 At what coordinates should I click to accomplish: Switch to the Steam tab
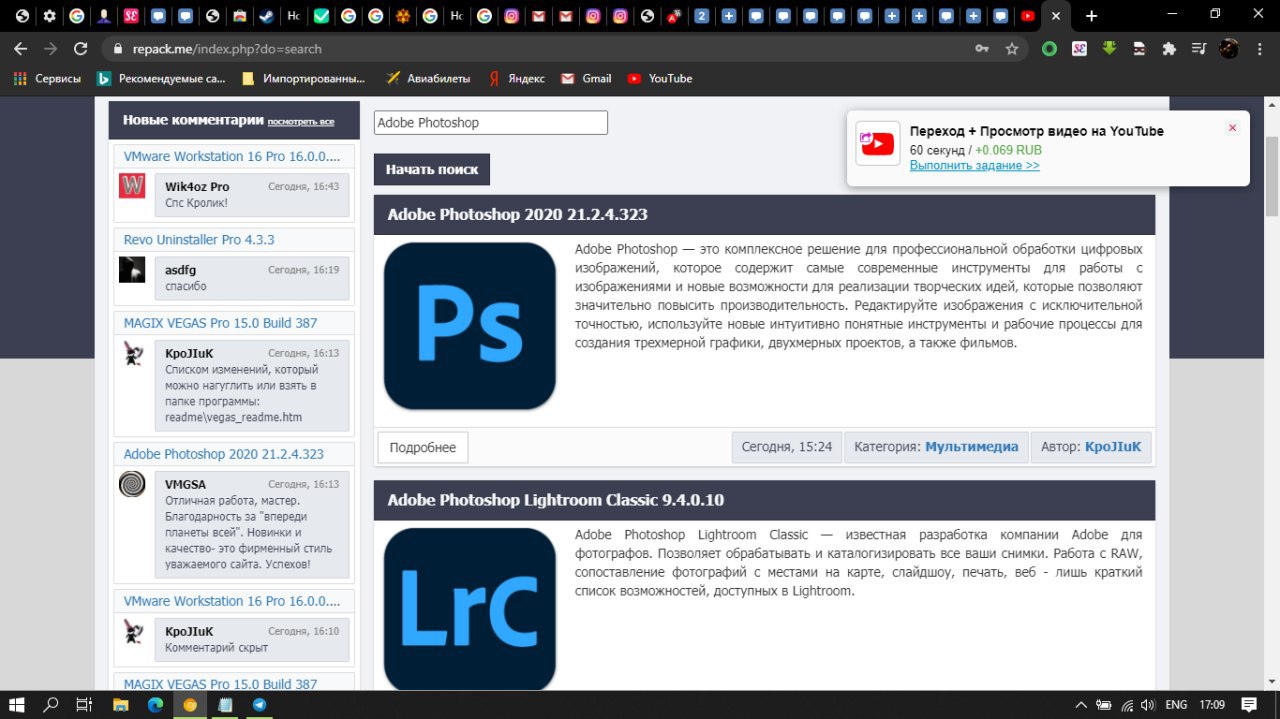click(x=266, y=16)
